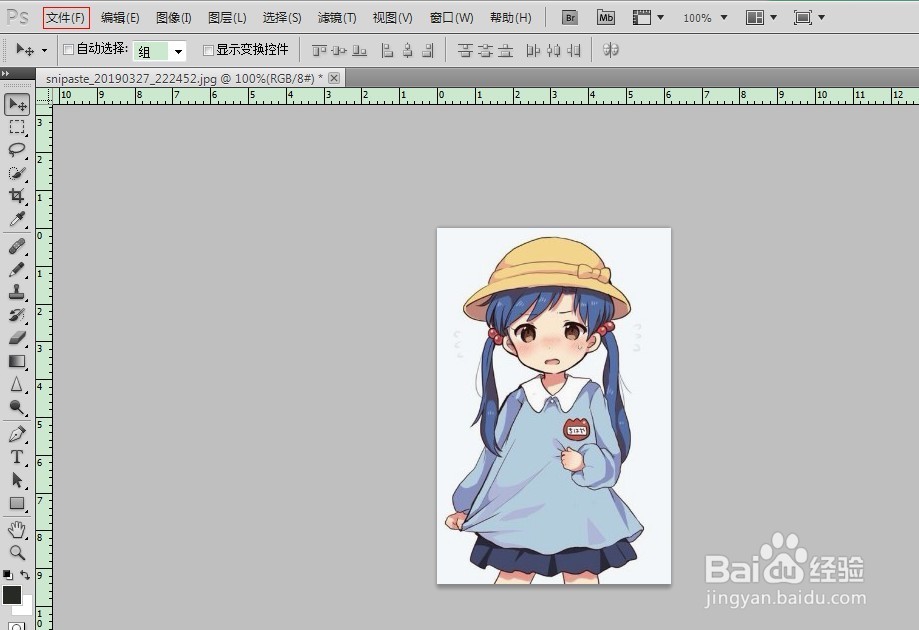The width and height of the screenshot is (919, 630).
Task: Open the Move tool preset picker arrow
Action: [x=44, y=50]
